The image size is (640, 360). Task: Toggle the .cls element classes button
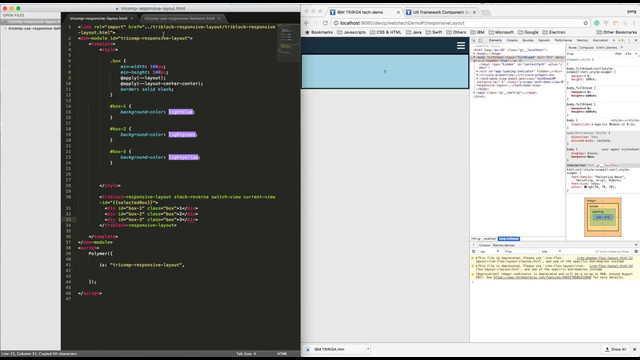pos(628,53)
